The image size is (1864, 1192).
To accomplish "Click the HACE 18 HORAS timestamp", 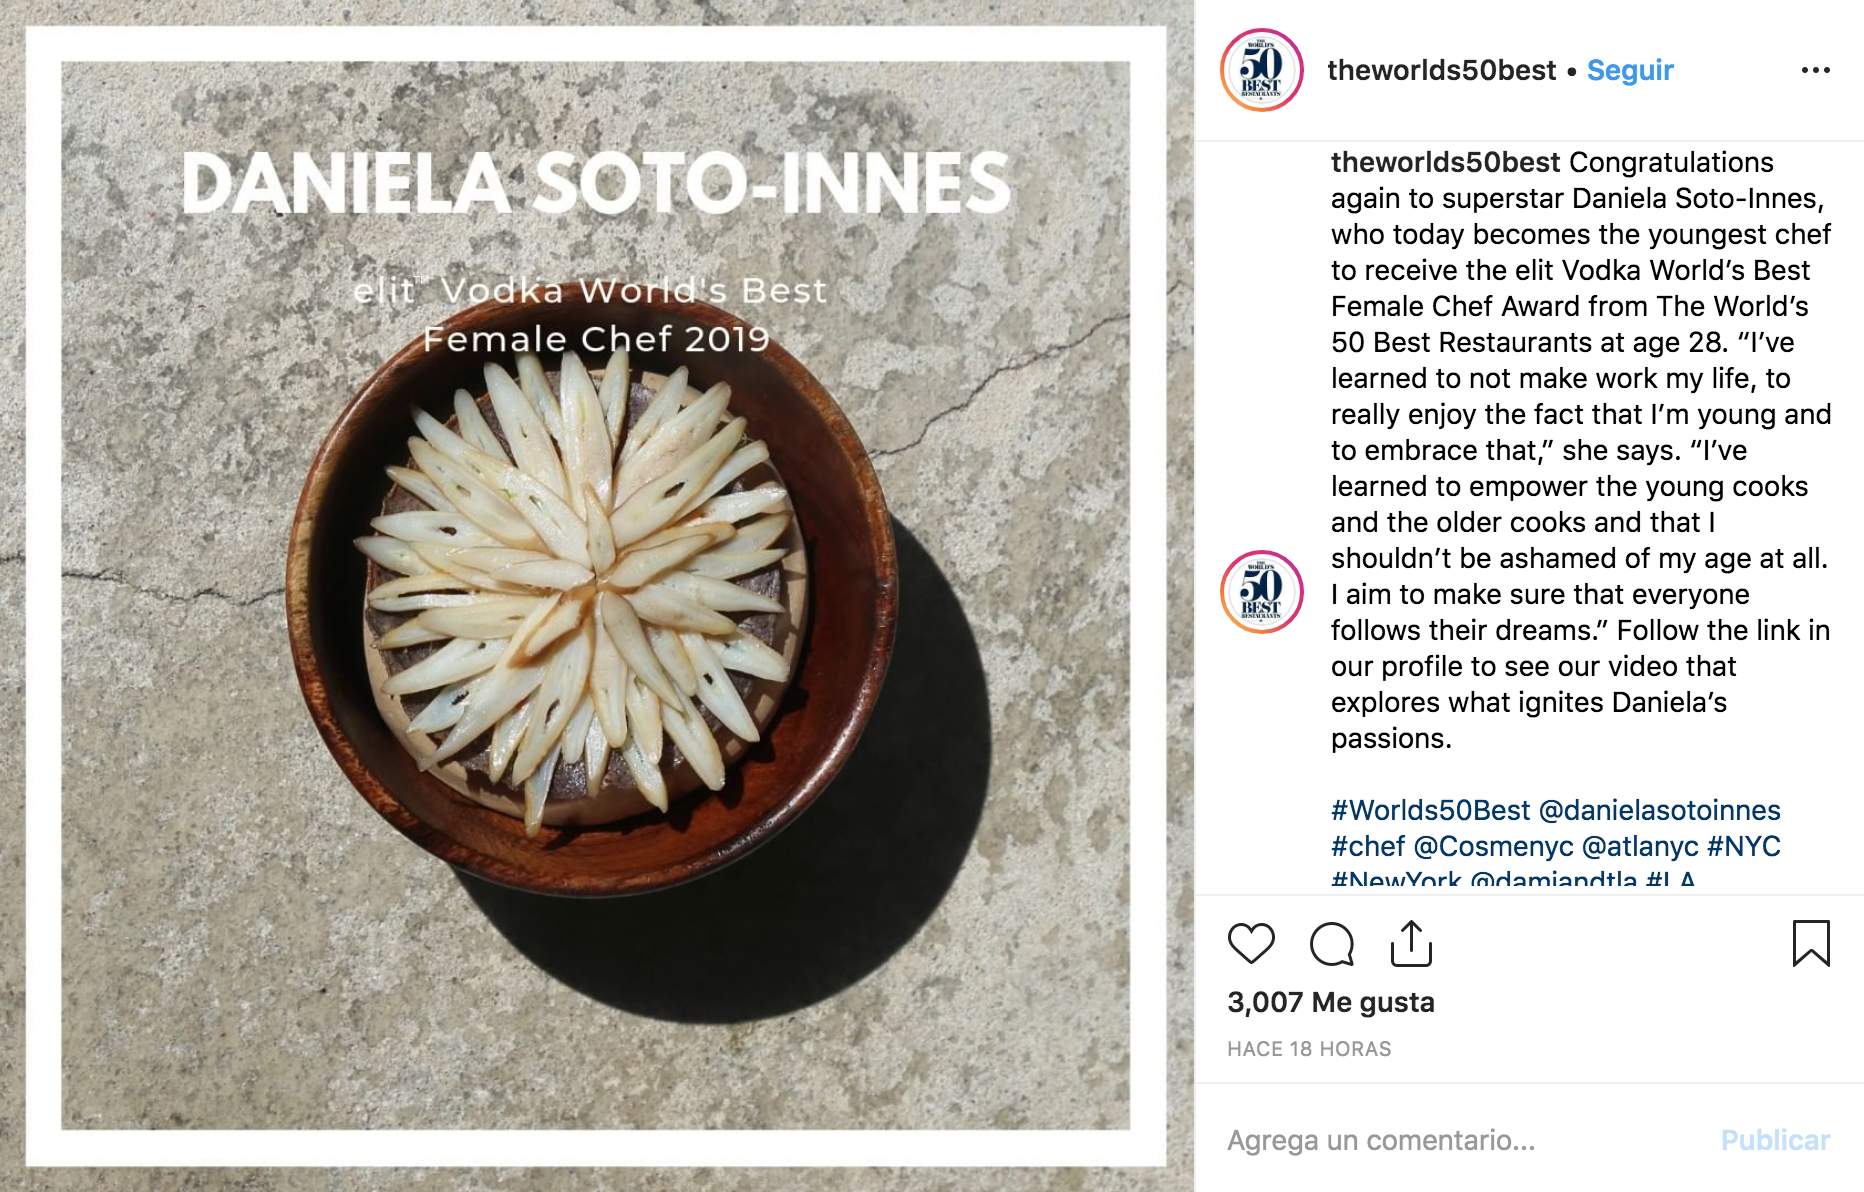I will pyautogui.click(x=1309, y=1049).
